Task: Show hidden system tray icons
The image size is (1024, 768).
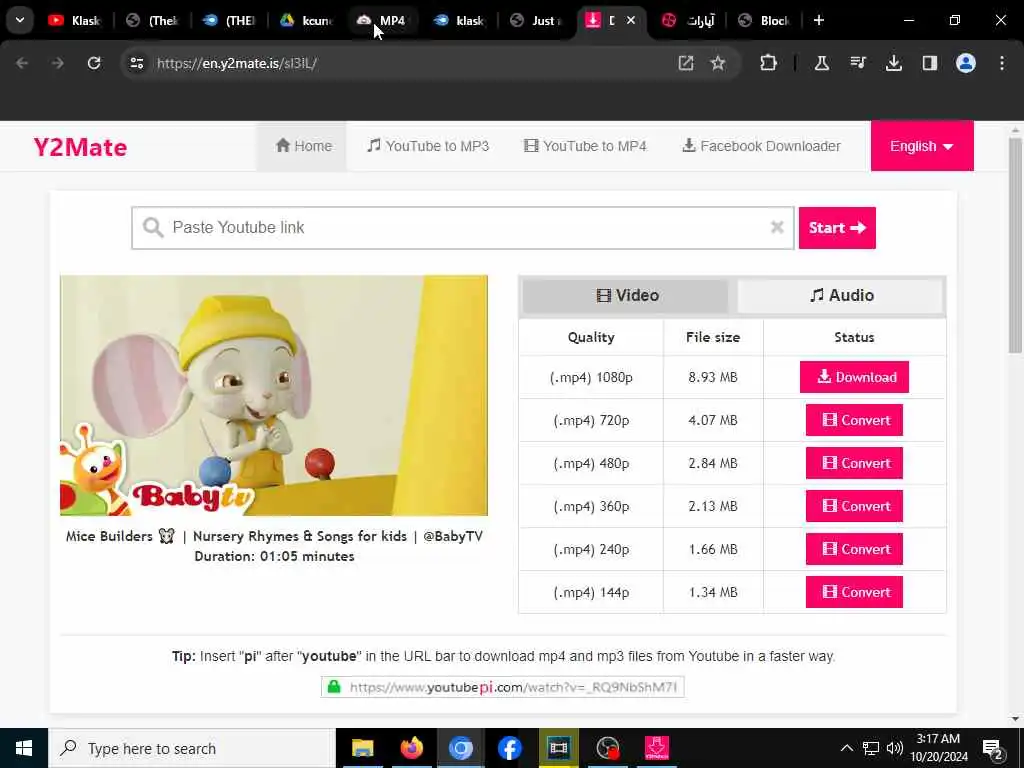Action: (x=846, y=748)
